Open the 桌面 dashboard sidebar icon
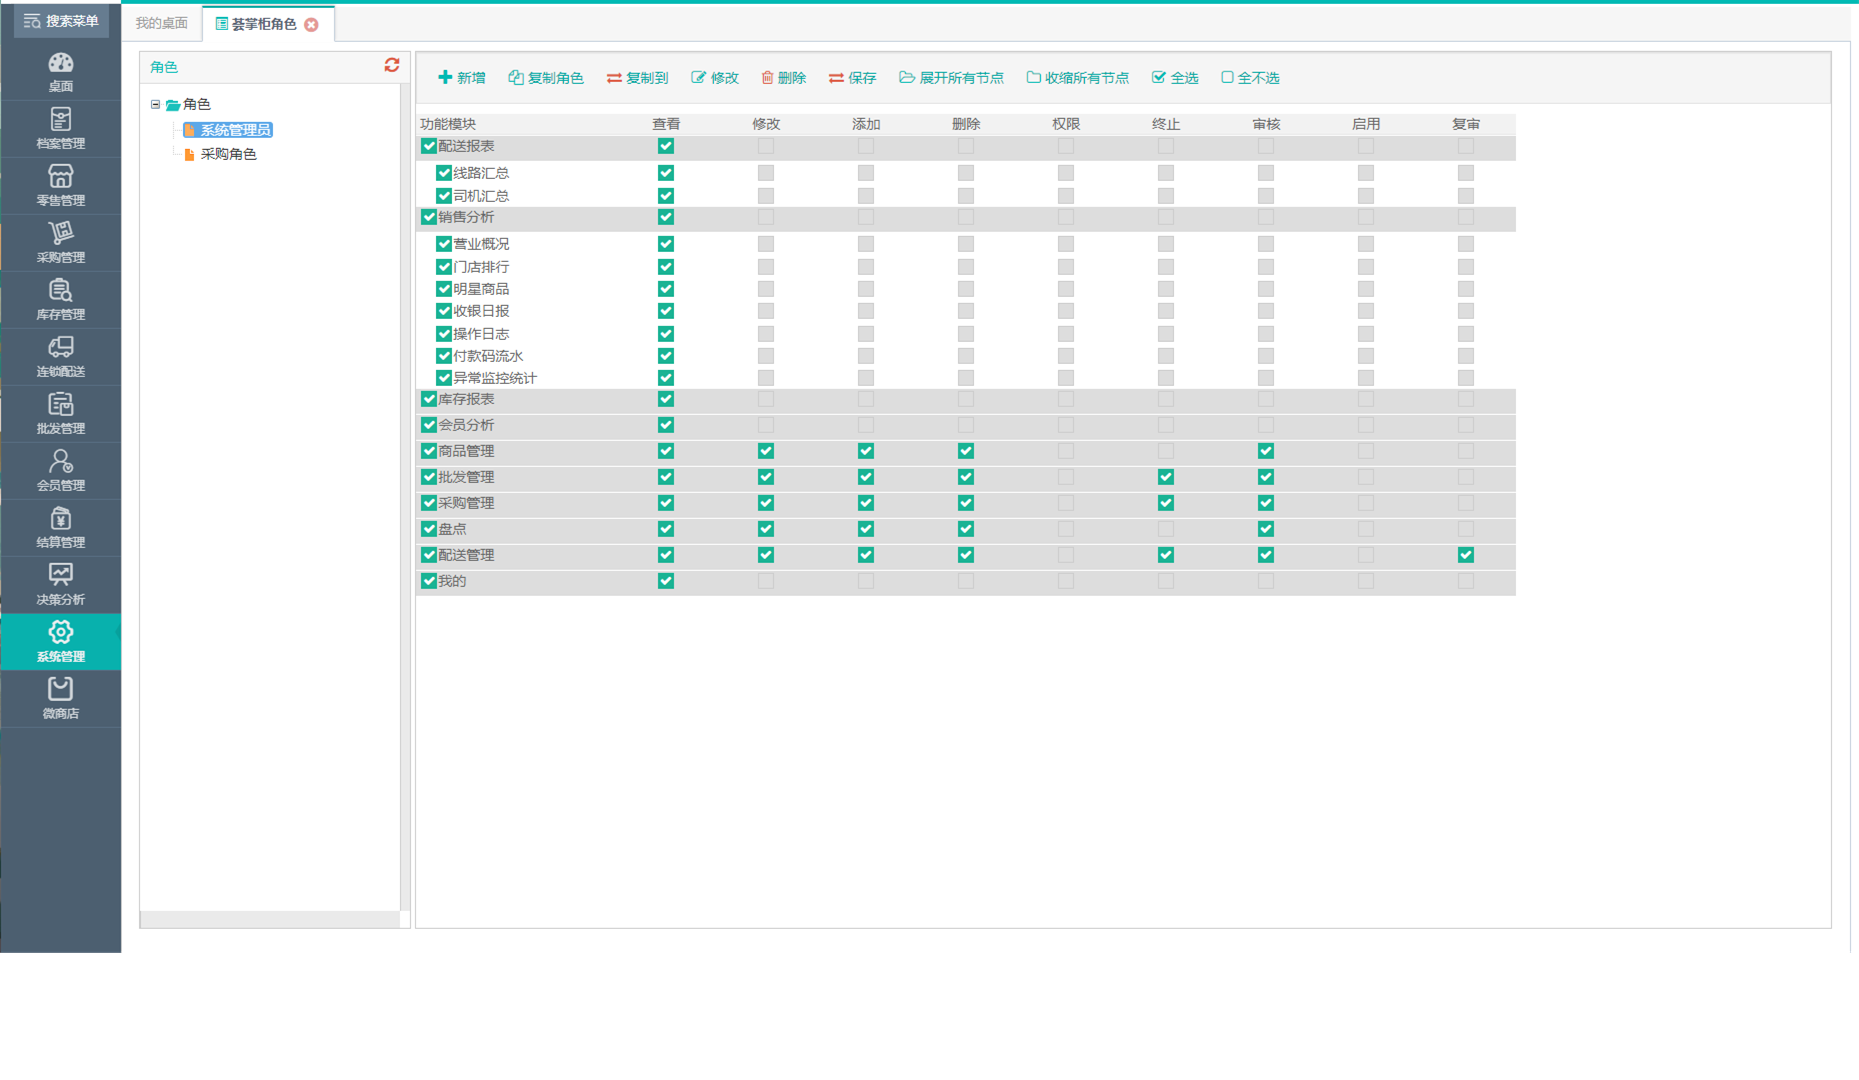Screen dimensions: 1859x1080 (x=60, y=72)
